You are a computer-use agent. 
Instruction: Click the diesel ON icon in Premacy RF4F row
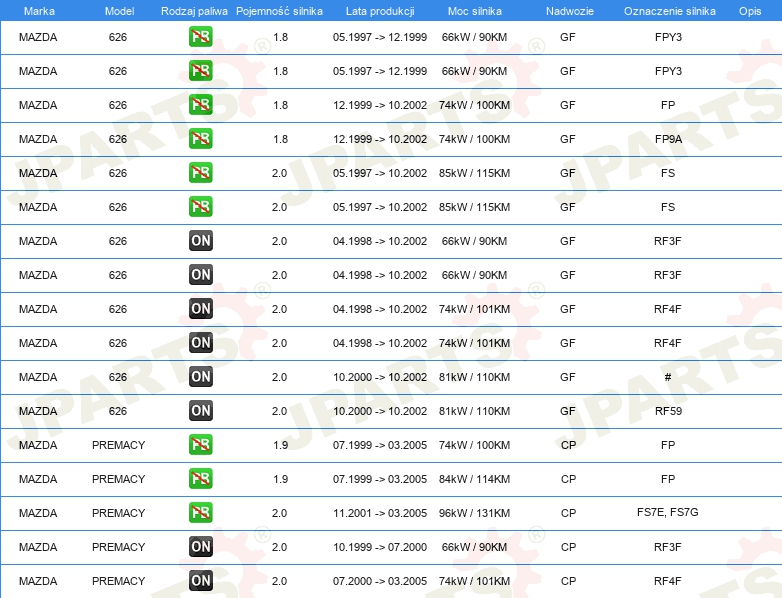pyautogui.click(x=200, y=580)
